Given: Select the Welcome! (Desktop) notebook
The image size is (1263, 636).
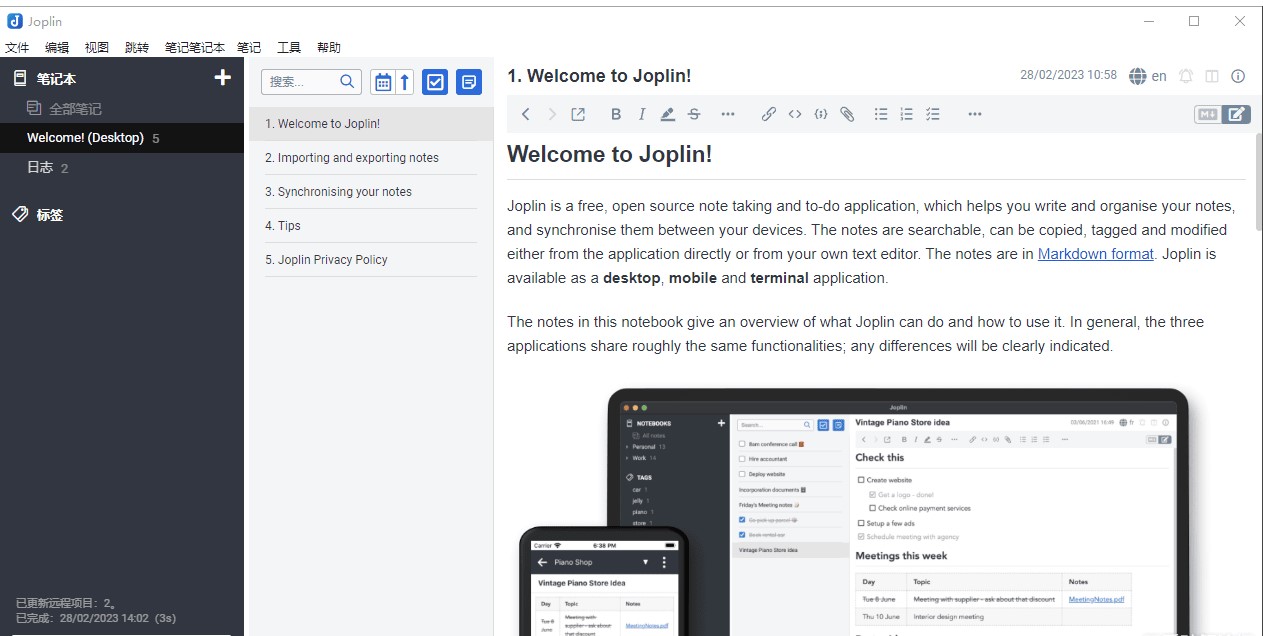Looking at the screenshot, I should click(x=122, y=138).
